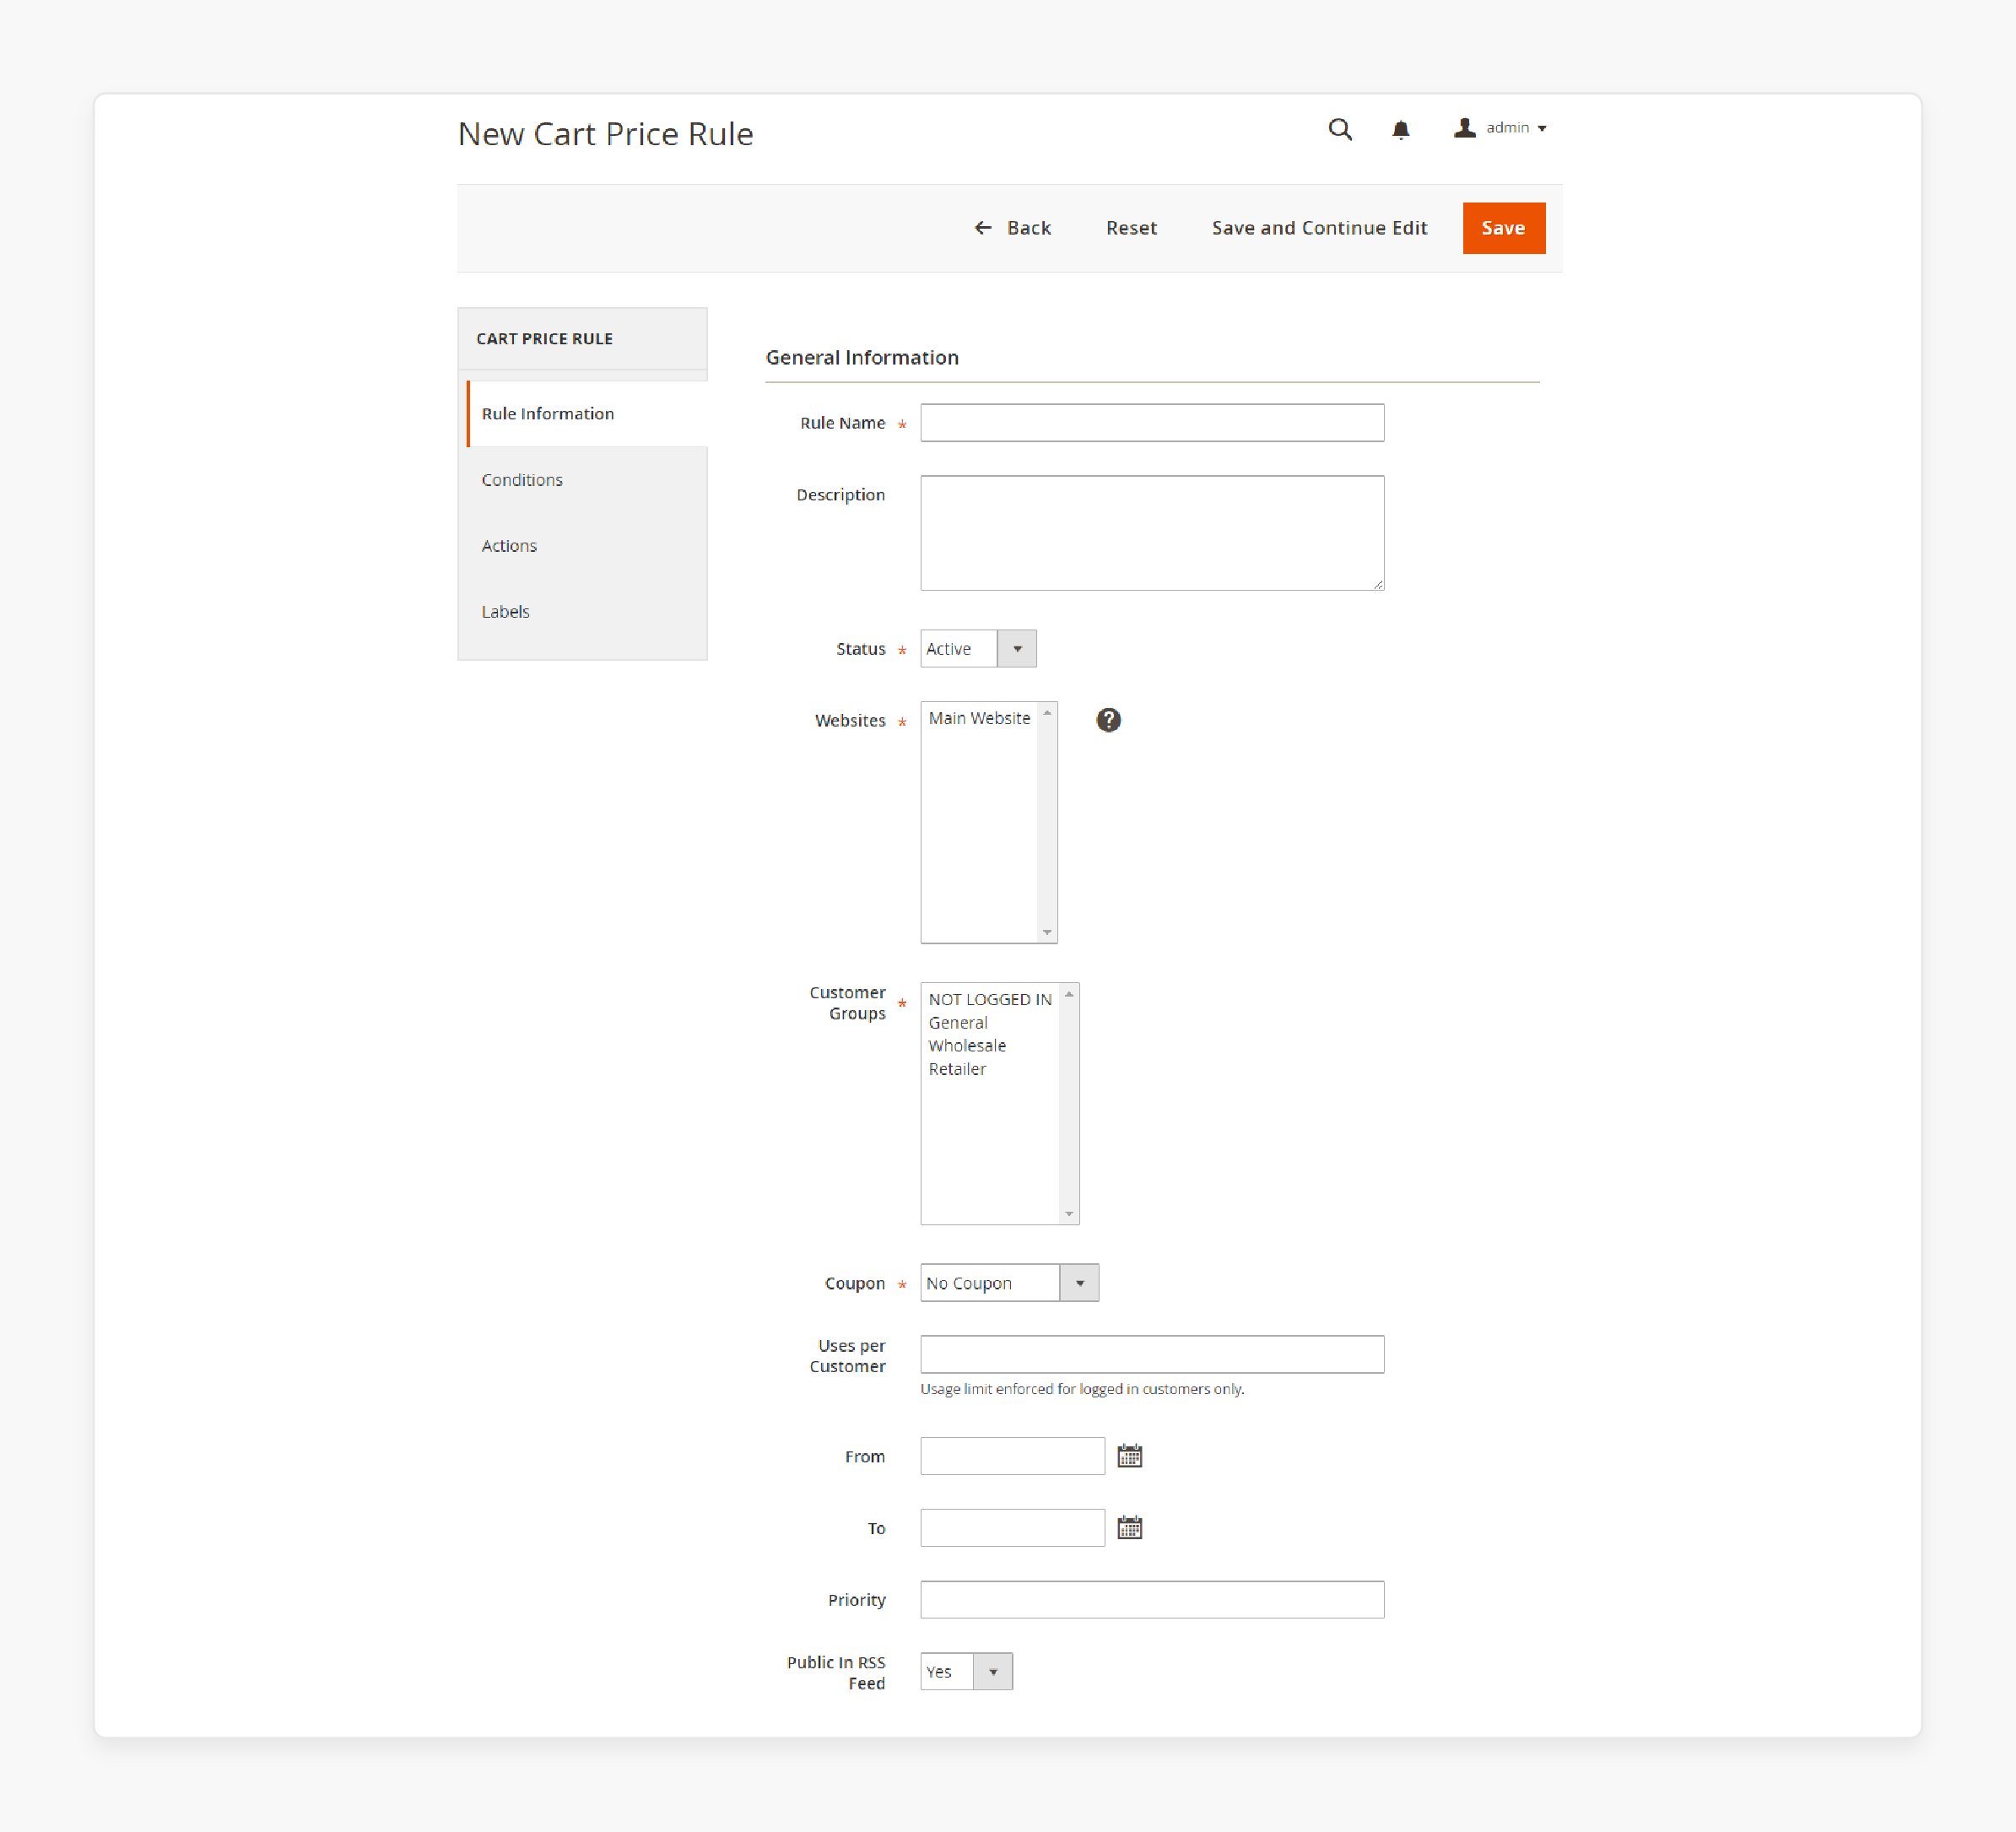The image size is (2016, 1832).
Task: Open the global search
Action: [x=1340, y=129]
